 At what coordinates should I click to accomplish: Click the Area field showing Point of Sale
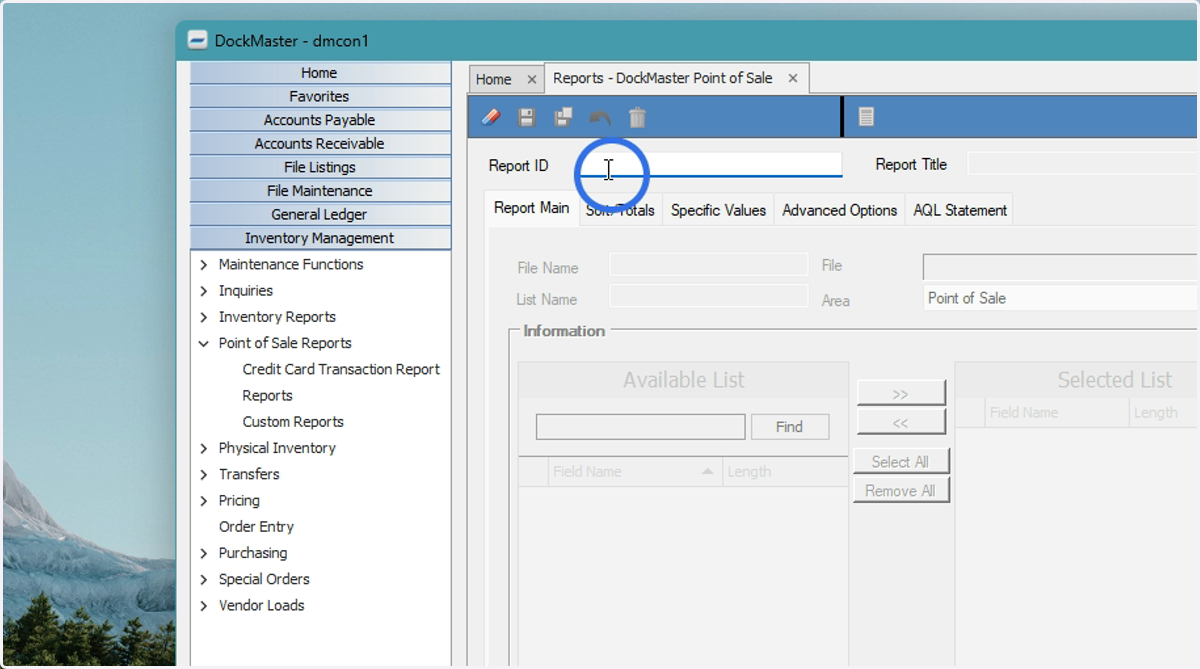point(1060,298)
